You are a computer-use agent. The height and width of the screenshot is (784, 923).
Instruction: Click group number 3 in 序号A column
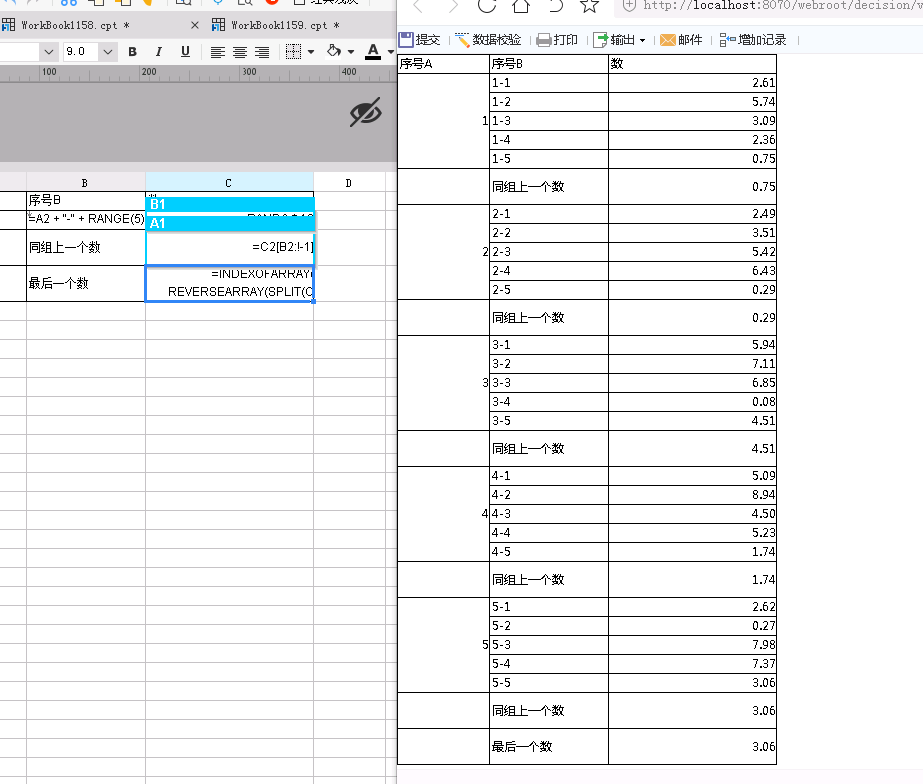point(485,383)
